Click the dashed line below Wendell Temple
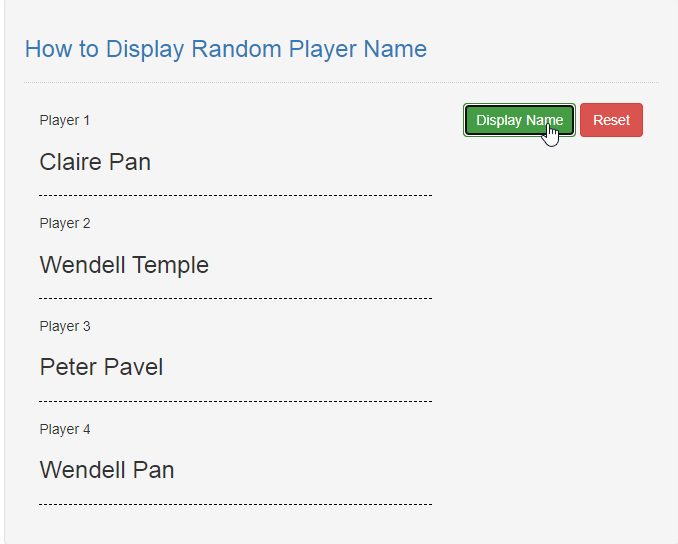This screenshot has width=678, height=544. 236,298
